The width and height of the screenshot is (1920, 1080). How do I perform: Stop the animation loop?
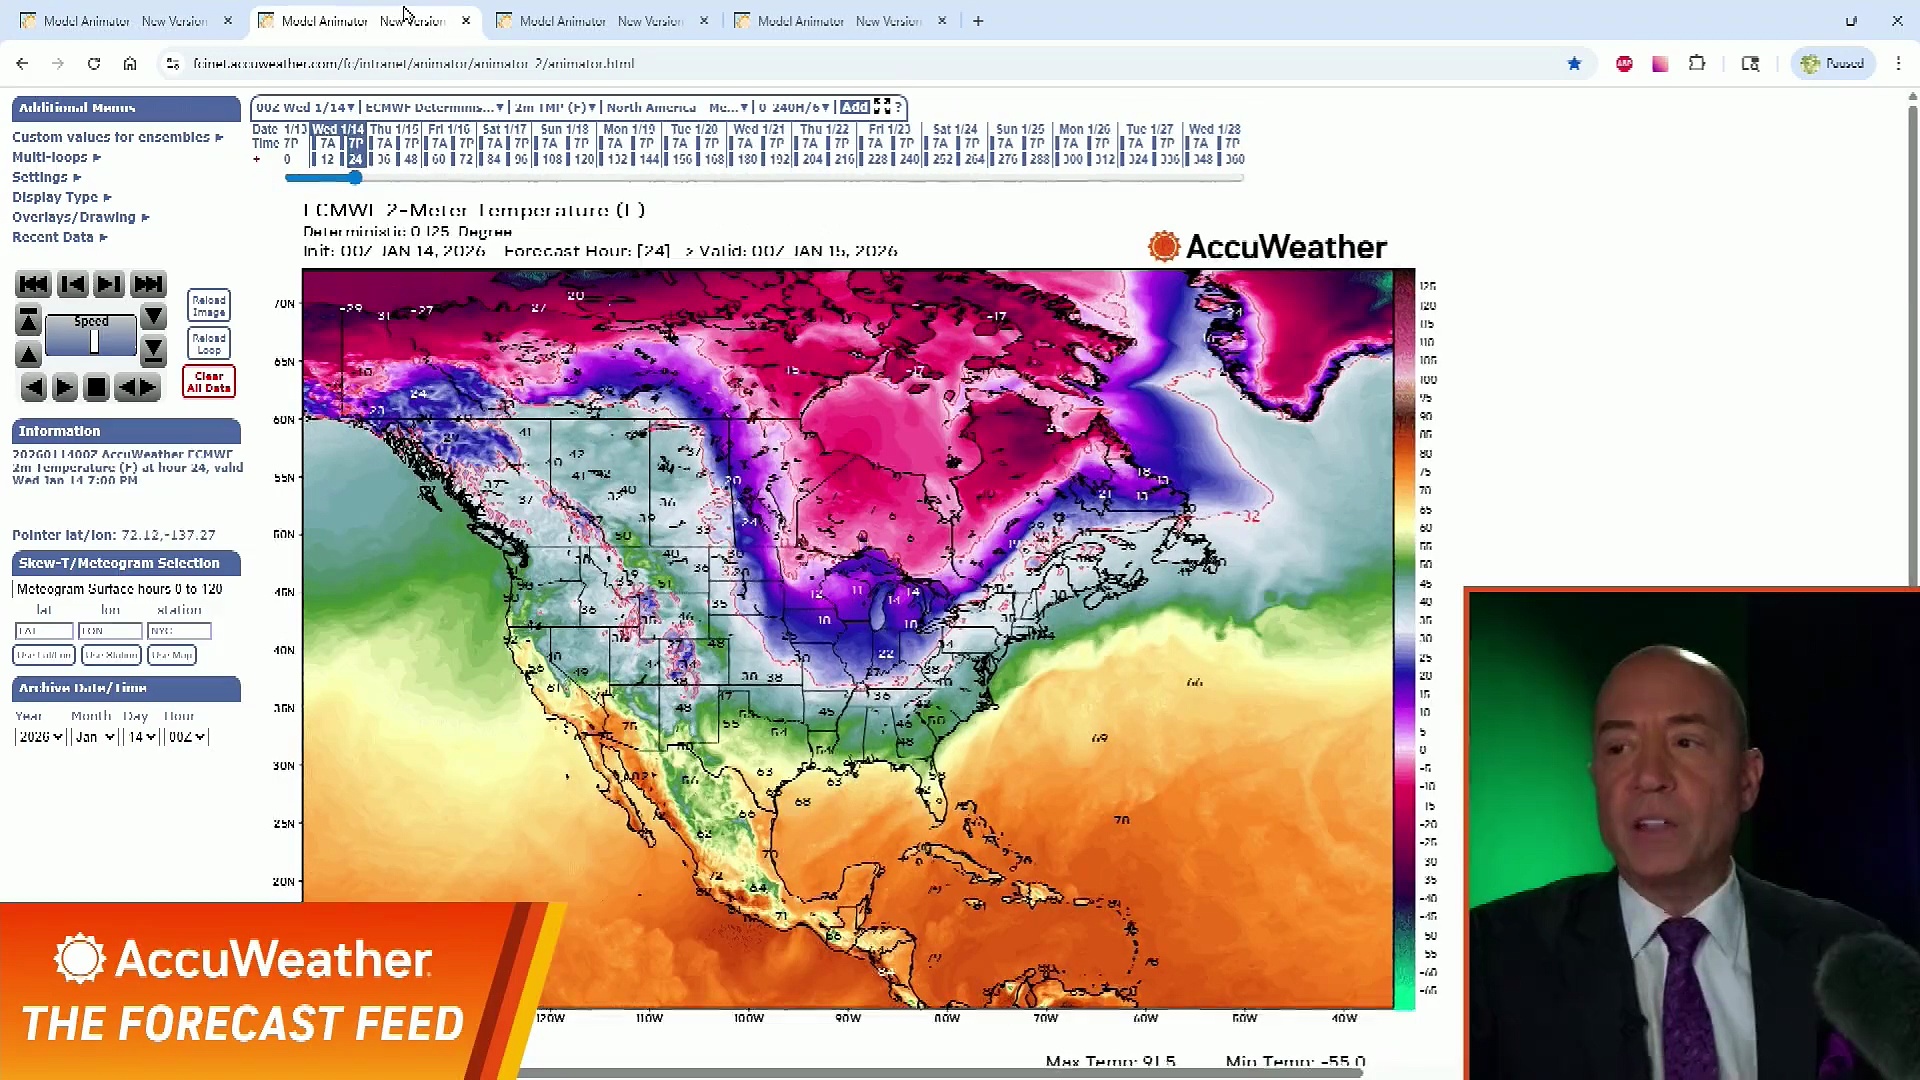point(96,388)
